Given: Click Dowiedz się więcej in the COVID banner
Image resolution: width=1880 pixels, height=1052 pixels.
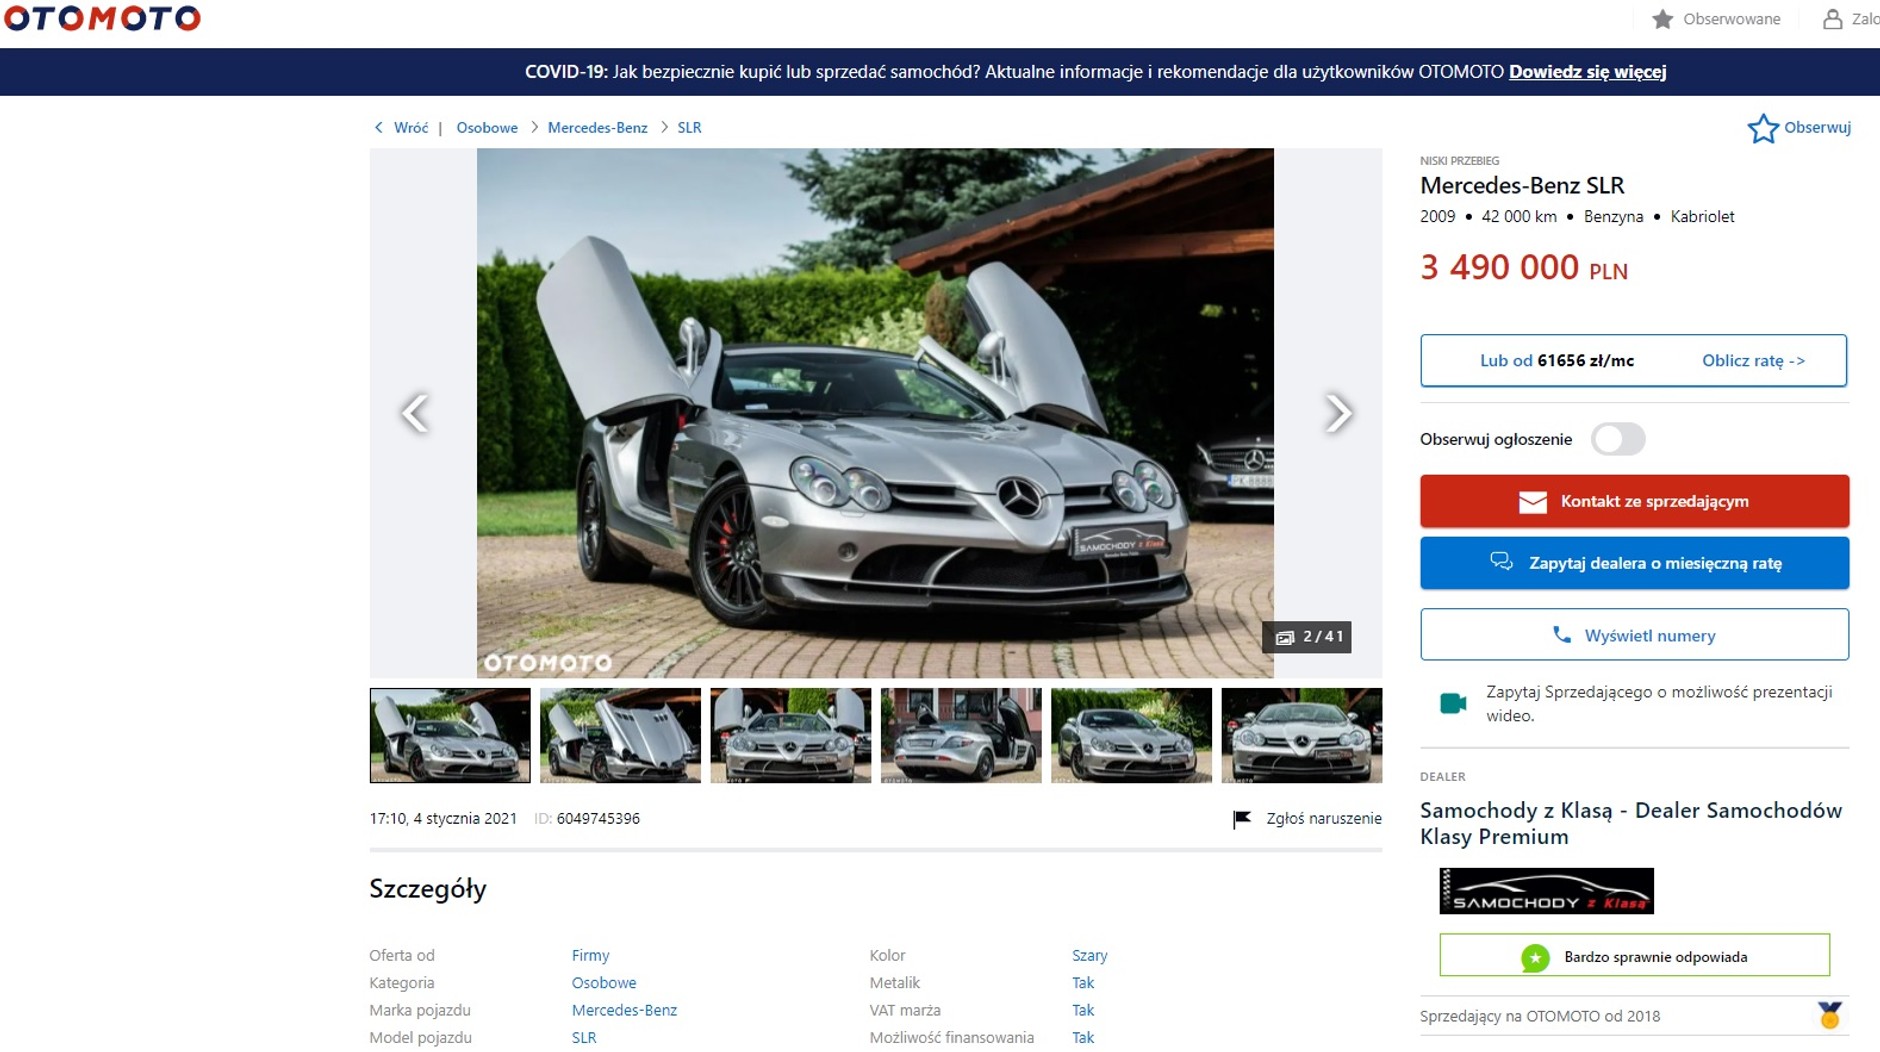Looking at the screenshot, I should pos(1587,72).
